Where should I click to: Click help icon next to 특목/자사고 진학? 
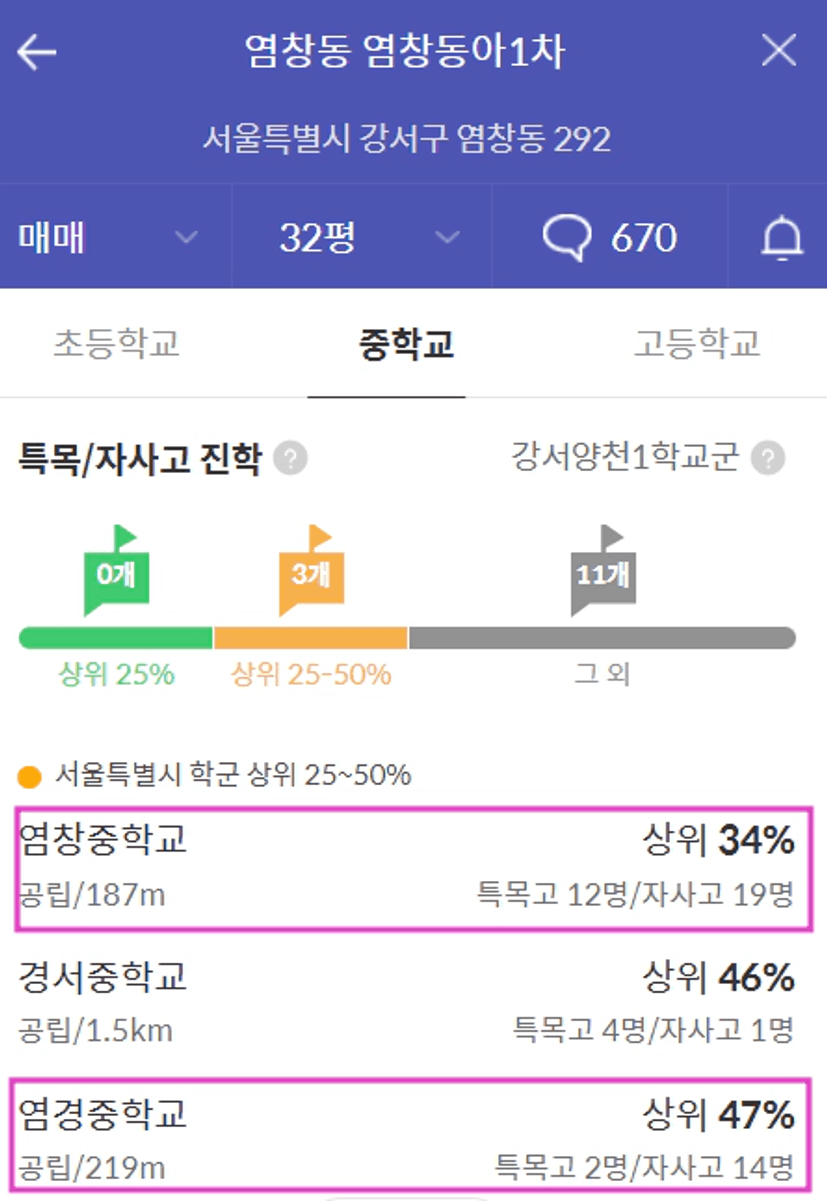(290, 460)
